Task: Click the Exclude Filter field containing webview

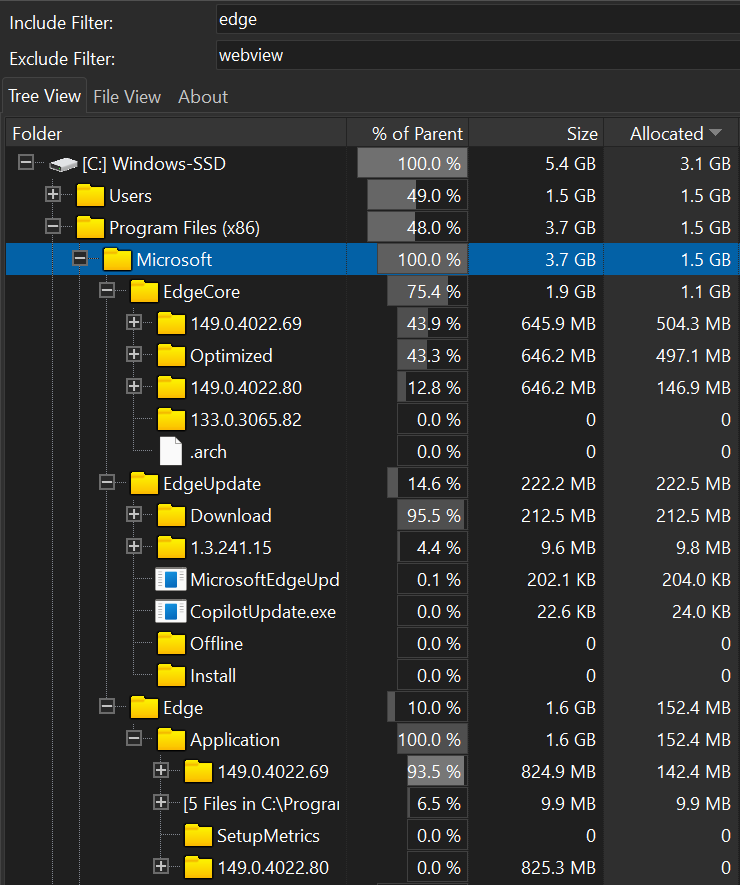Action: coord(478,55)
